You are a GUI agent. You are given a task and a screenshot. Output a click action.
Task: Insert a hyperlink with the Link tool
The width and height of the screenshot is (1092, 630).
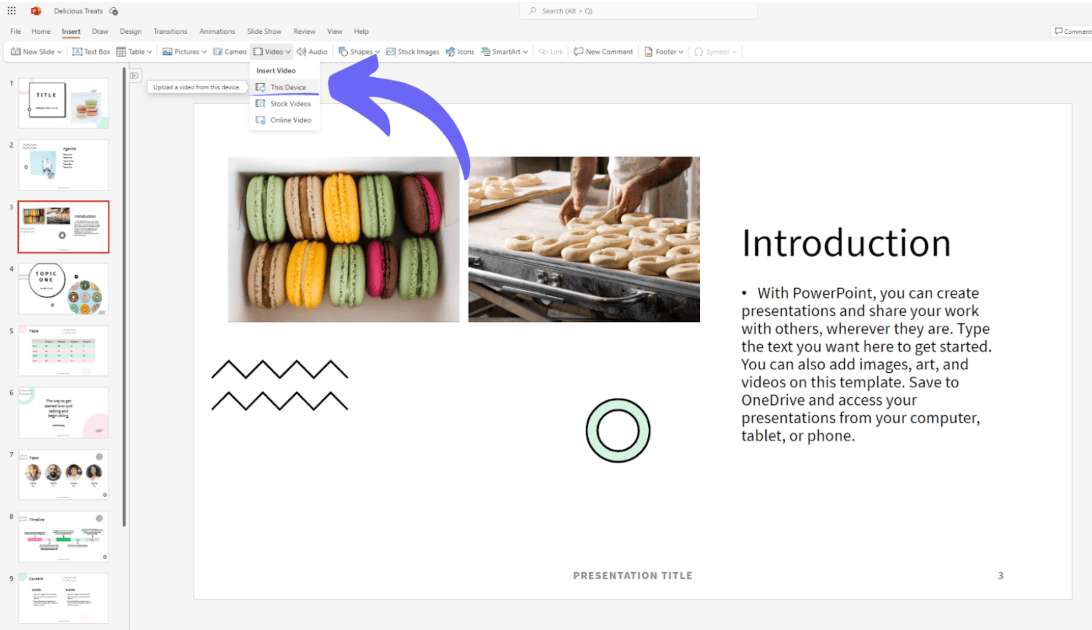550,51
